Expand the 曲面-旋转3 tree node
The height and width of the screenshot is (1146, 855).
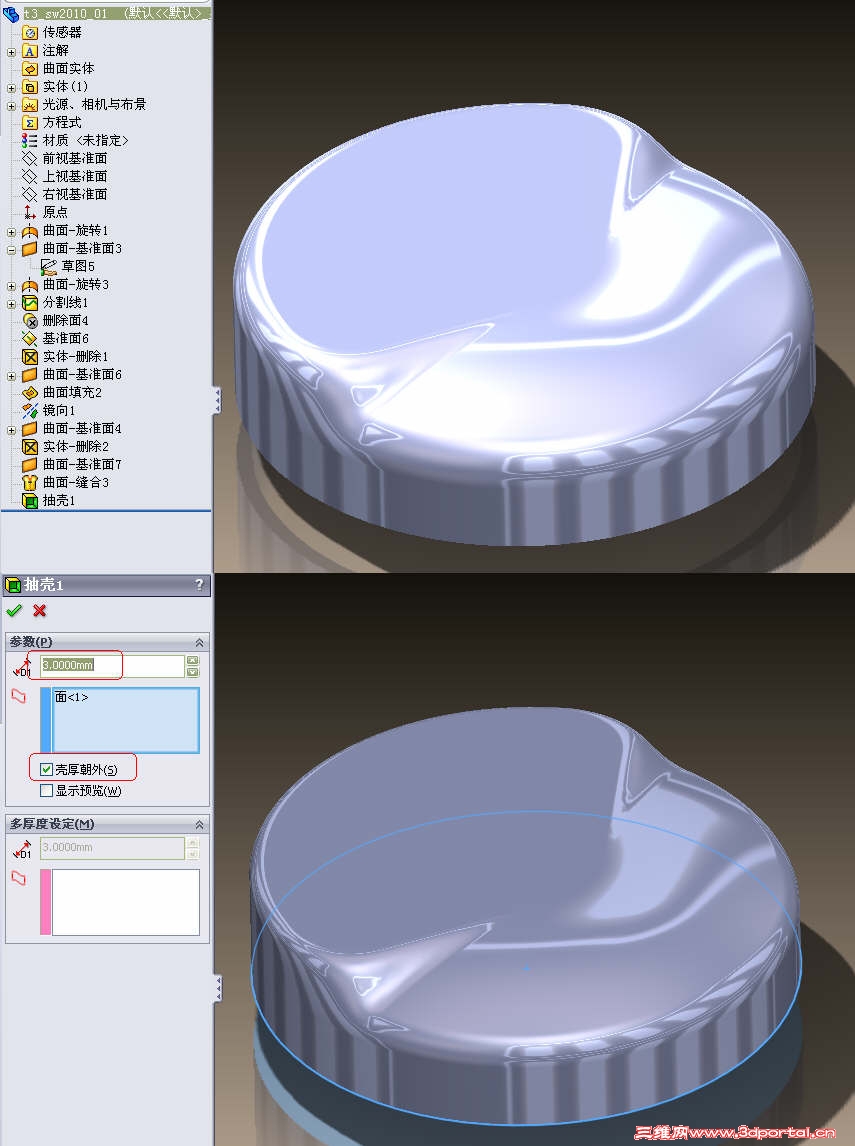[x=11, y=286]
